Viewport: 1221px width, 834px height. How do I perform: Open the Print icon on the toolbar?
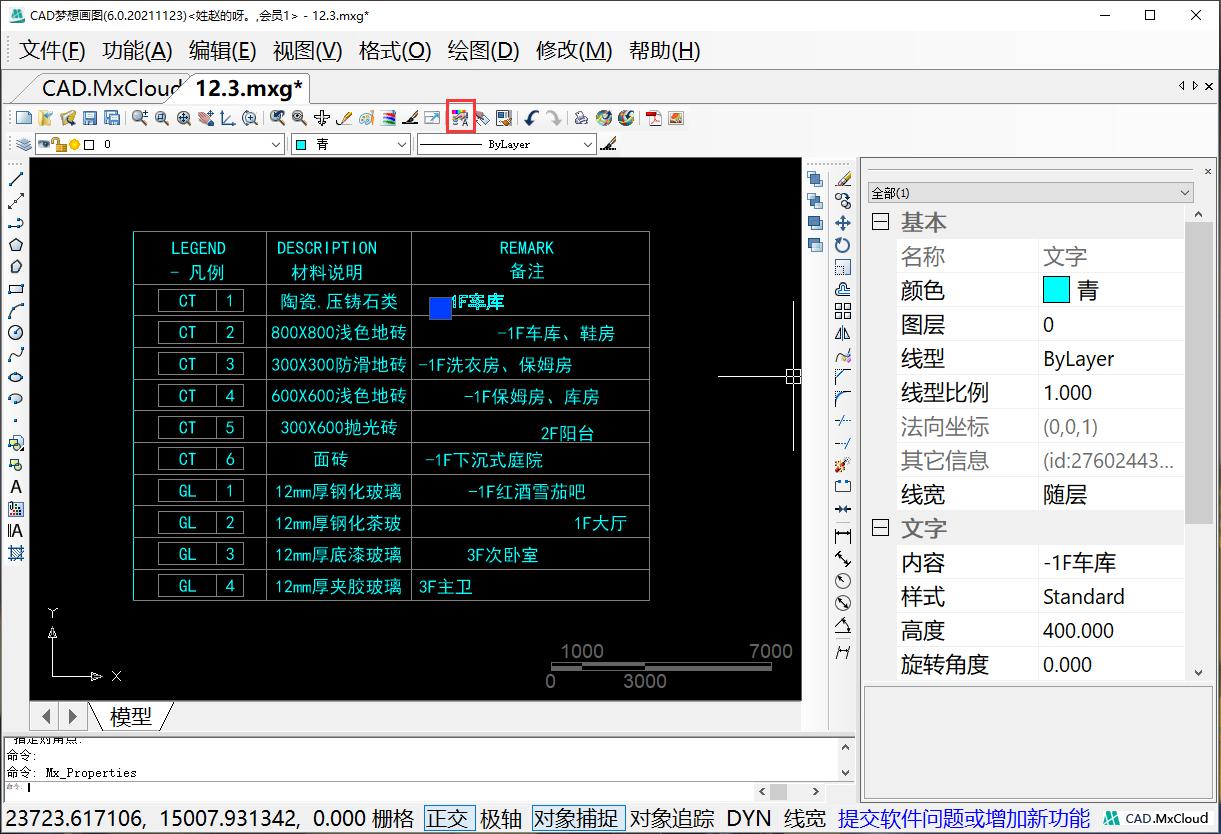click(x=580, y=118)
